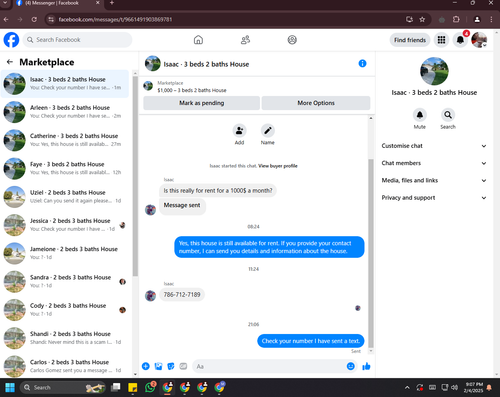
Task: Open the Friends icon in top navigation
Action: (x=245, y=40)
